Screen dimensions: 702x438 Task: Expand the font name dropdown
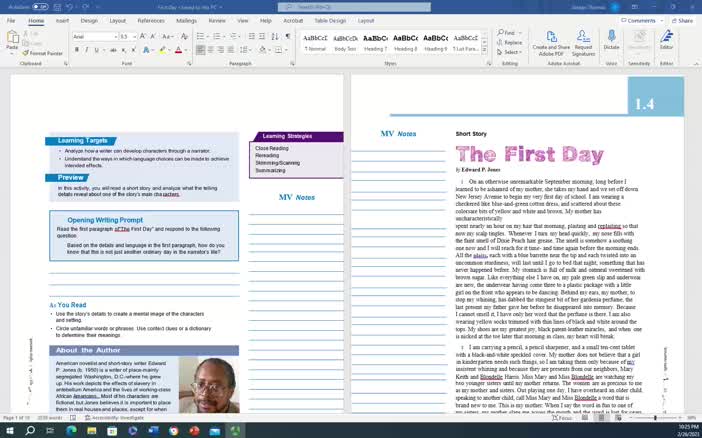point(114,36)
